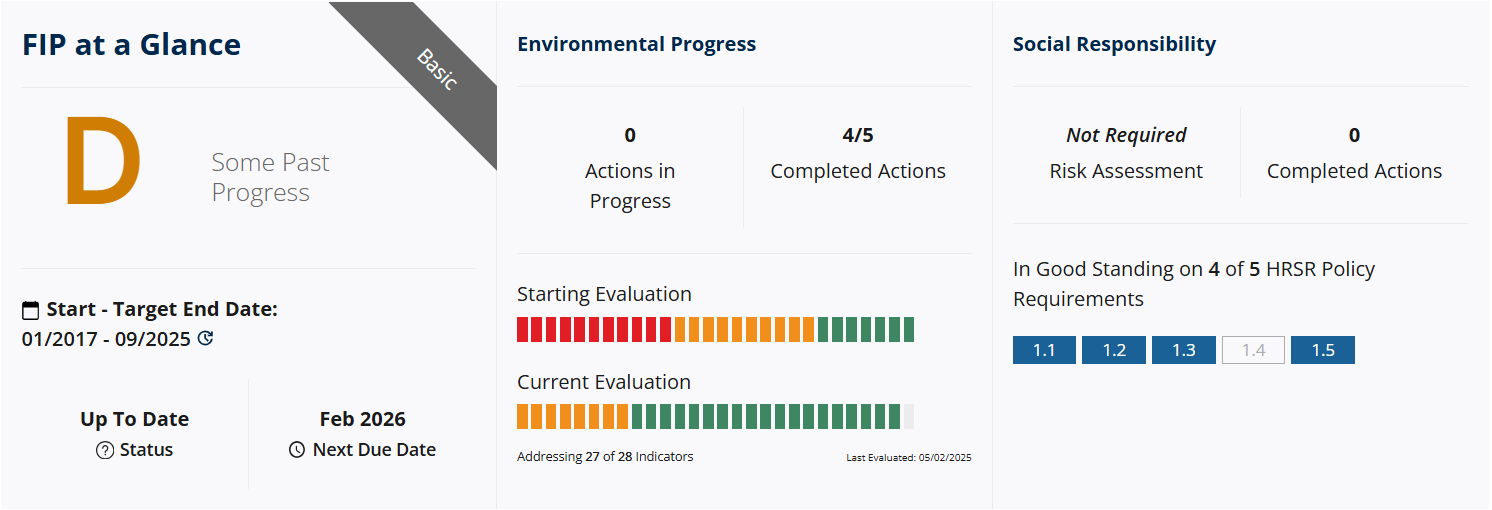Open HRSR policy requirement 1.3 badge

coord(1183,350)
